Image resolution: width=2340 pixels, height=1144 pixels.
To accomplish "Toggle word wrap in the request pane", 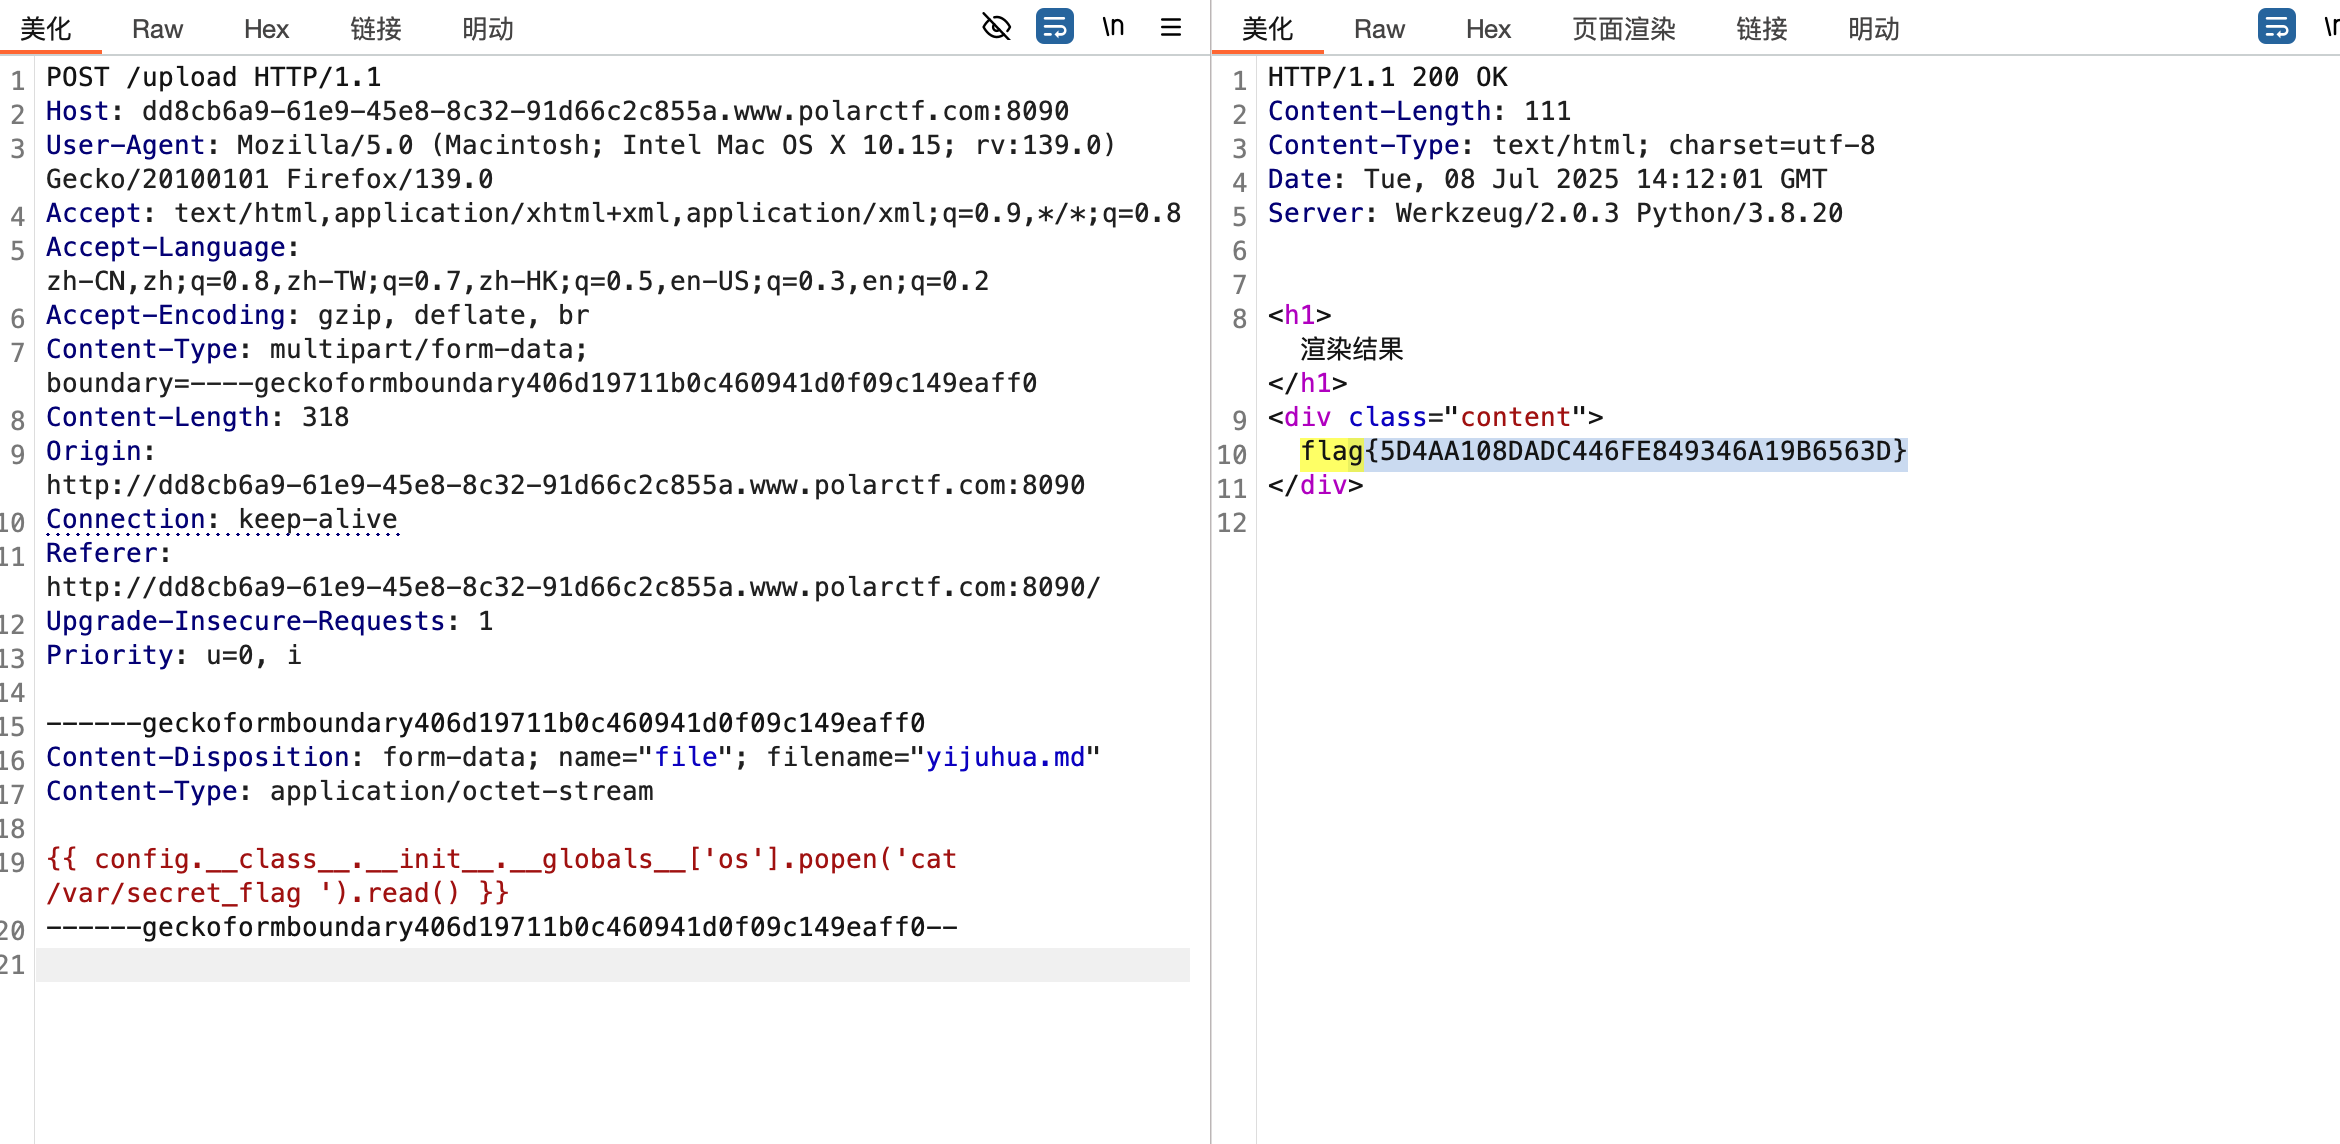I will coord(1054,27).
